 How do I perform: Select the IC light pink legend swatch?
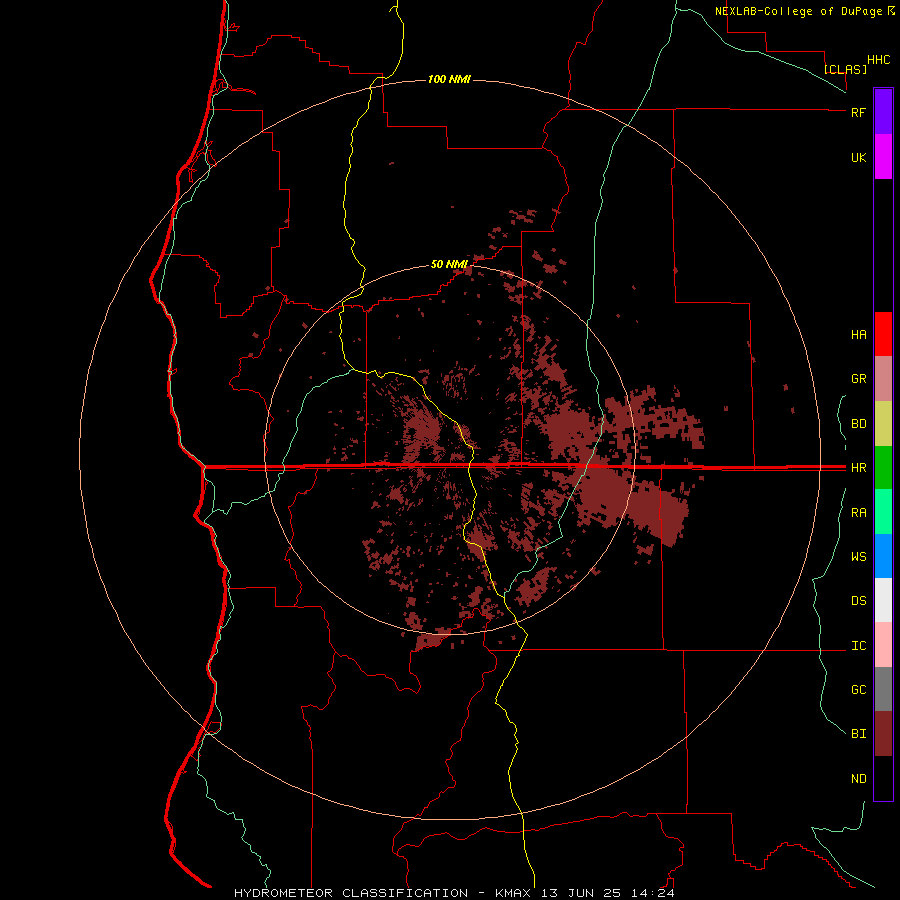pos(883,645)
